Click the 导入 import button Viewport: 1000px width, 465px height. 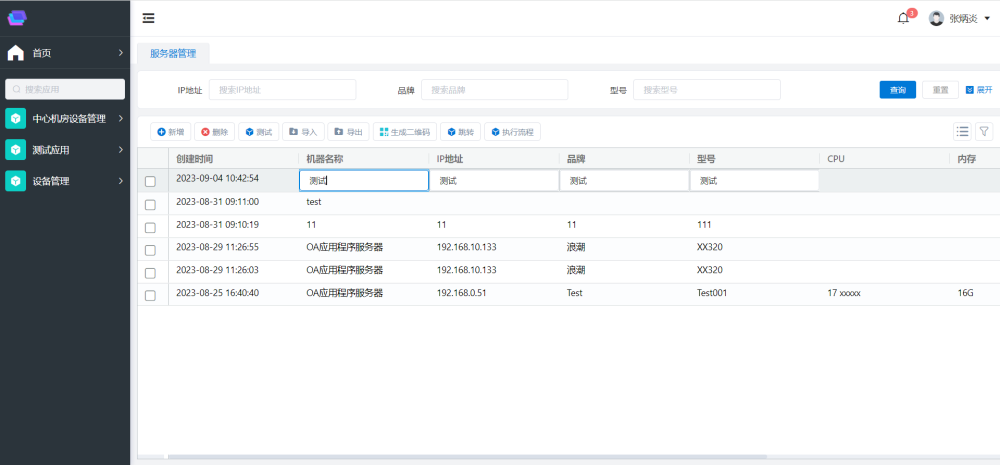click(303, 132)
